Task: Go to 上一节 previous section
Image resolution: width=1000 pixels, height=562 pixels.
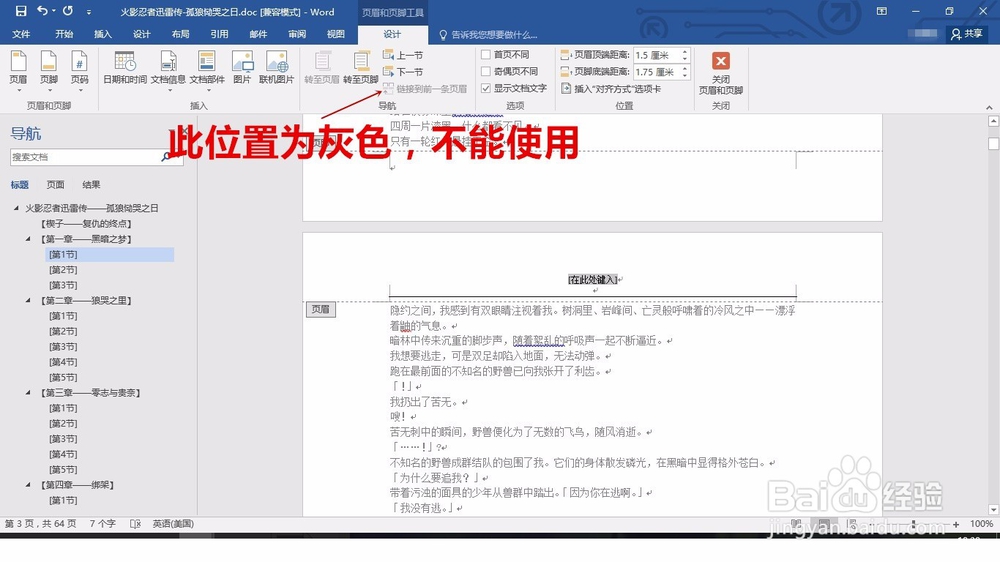Action: (x=403, y=55)
